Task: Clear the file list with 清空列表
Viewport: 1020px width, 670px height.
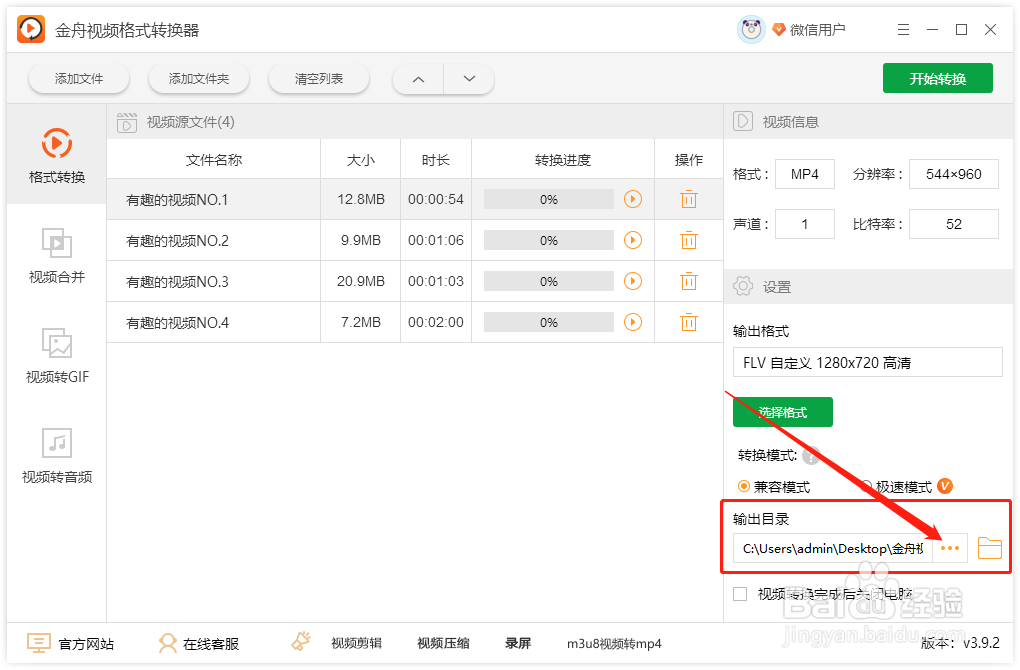Action: coord(318,77)
